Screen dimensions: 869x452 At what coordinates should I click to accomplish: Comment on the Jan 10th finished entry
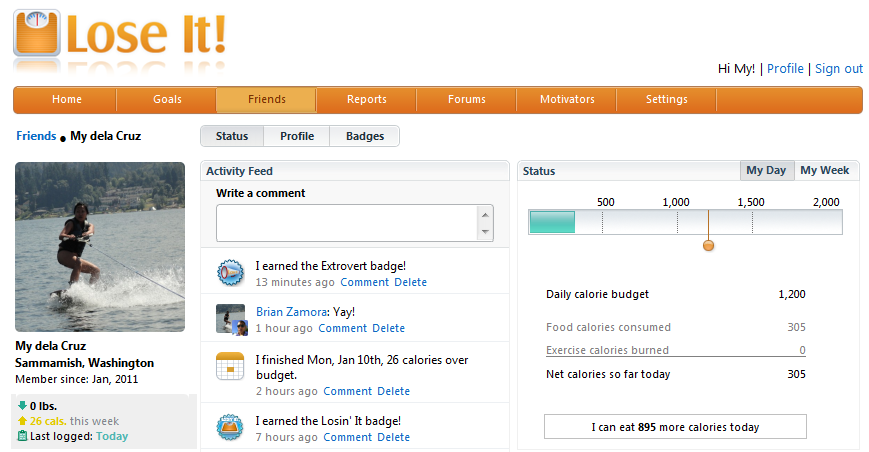(347, 391)
